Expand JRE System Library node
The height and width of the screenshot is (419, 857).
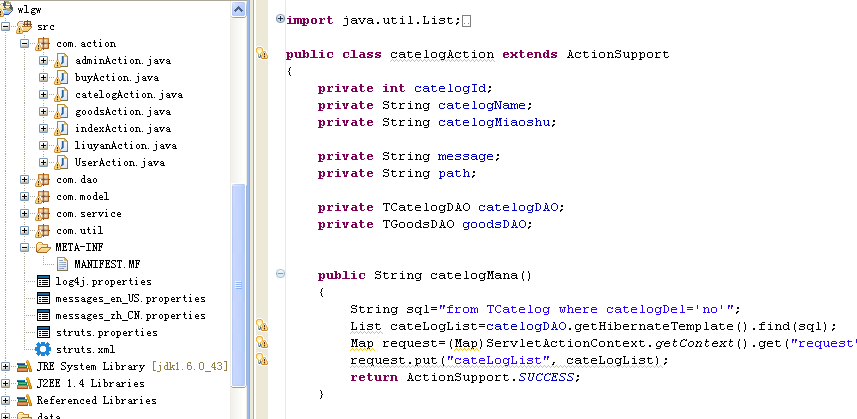tap(5, 367)
